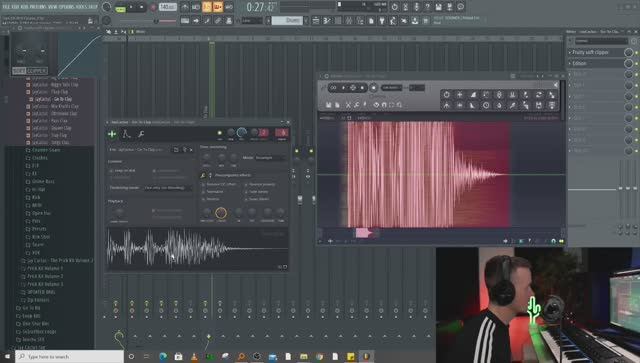
Task: Click the taskbar search box
Action: coord(69,356)
